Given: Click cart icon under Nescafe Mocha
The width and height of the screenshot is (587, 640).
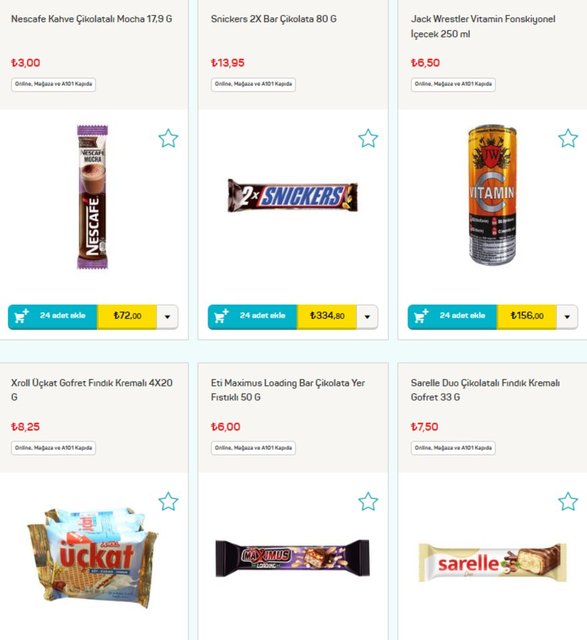Looking at the screenshot, I should click(21, 316).
